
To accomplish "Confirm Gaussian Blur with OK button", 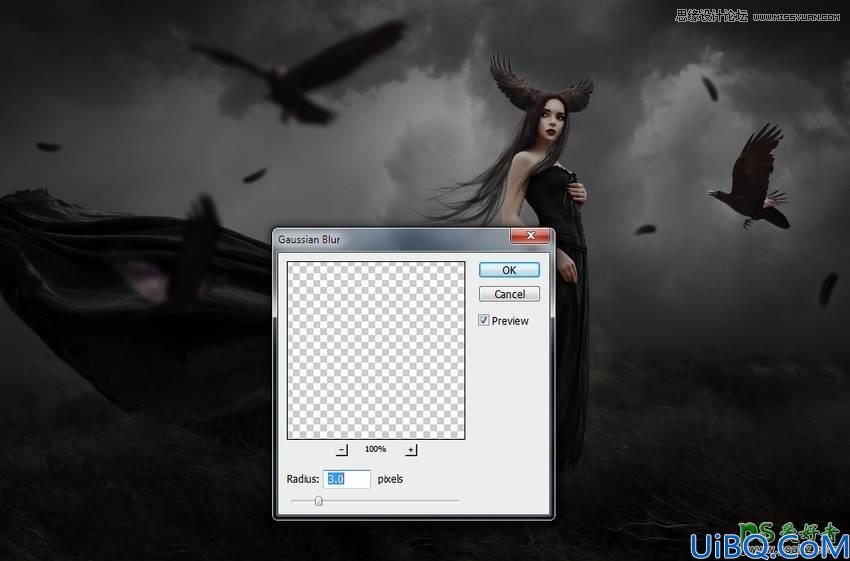I will tap(509, 270).
